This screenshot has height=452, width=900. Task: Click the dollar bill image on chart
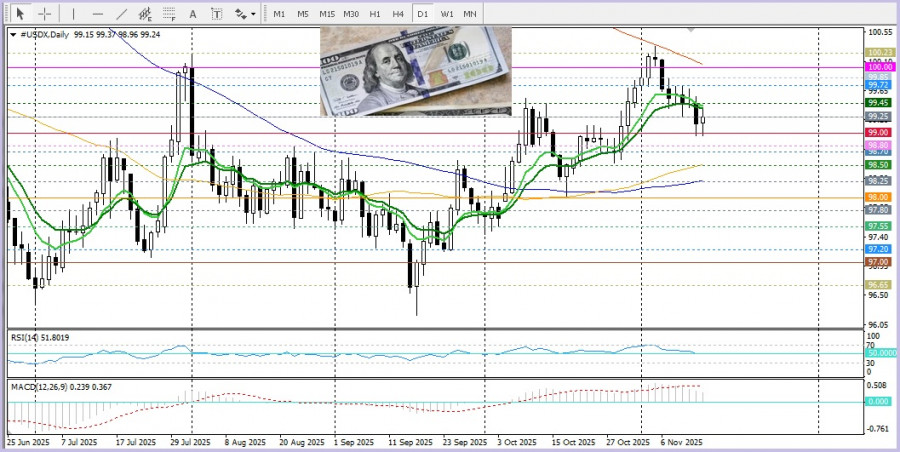coord(414,72)
